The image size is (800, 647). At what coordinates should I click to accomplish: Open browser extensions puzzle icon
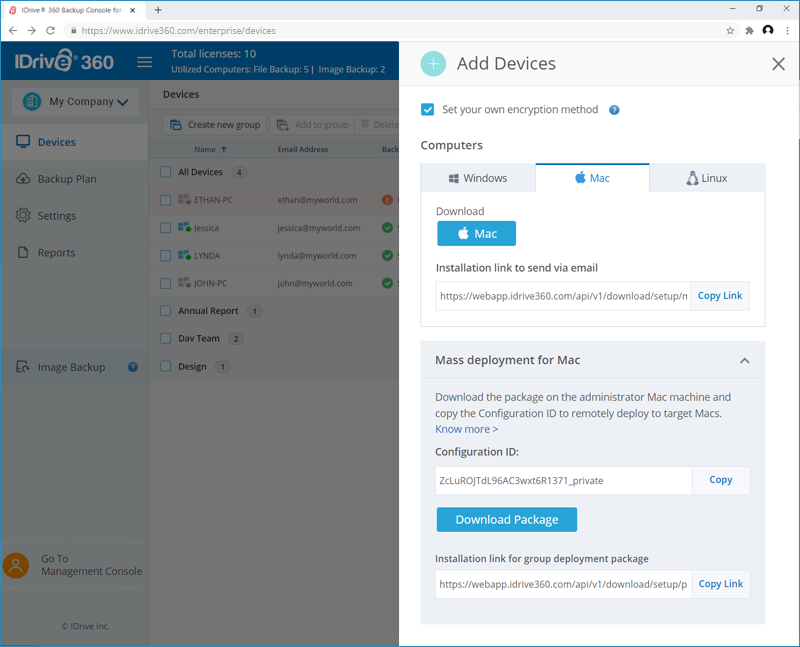pyautogui.click(x=749, y=31)
